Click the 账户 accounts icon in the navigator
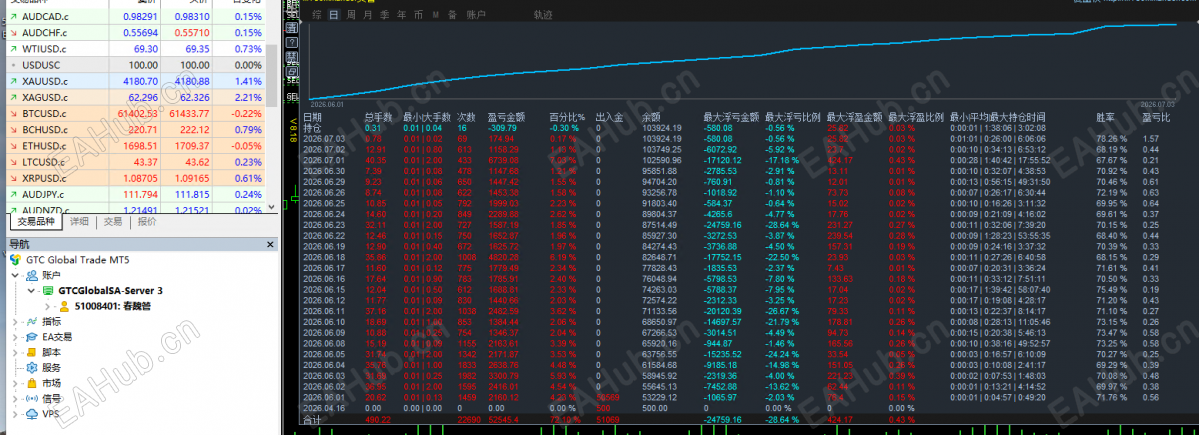 32,275
